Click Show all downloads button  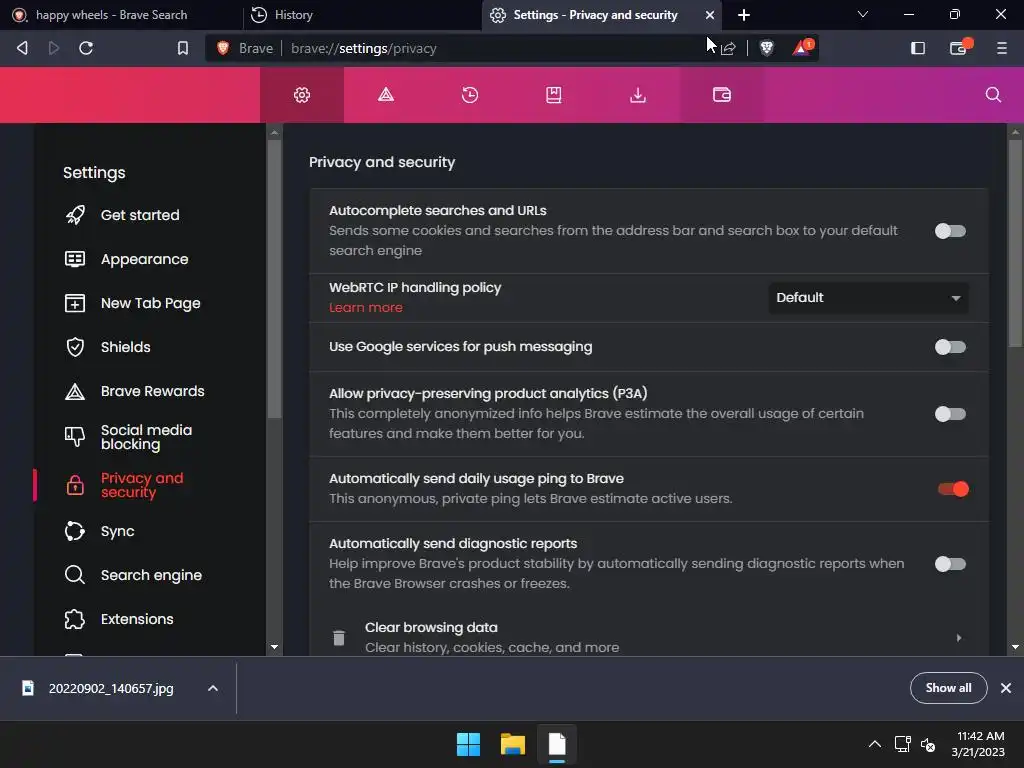pyautogui.click(x=948, y=688)
